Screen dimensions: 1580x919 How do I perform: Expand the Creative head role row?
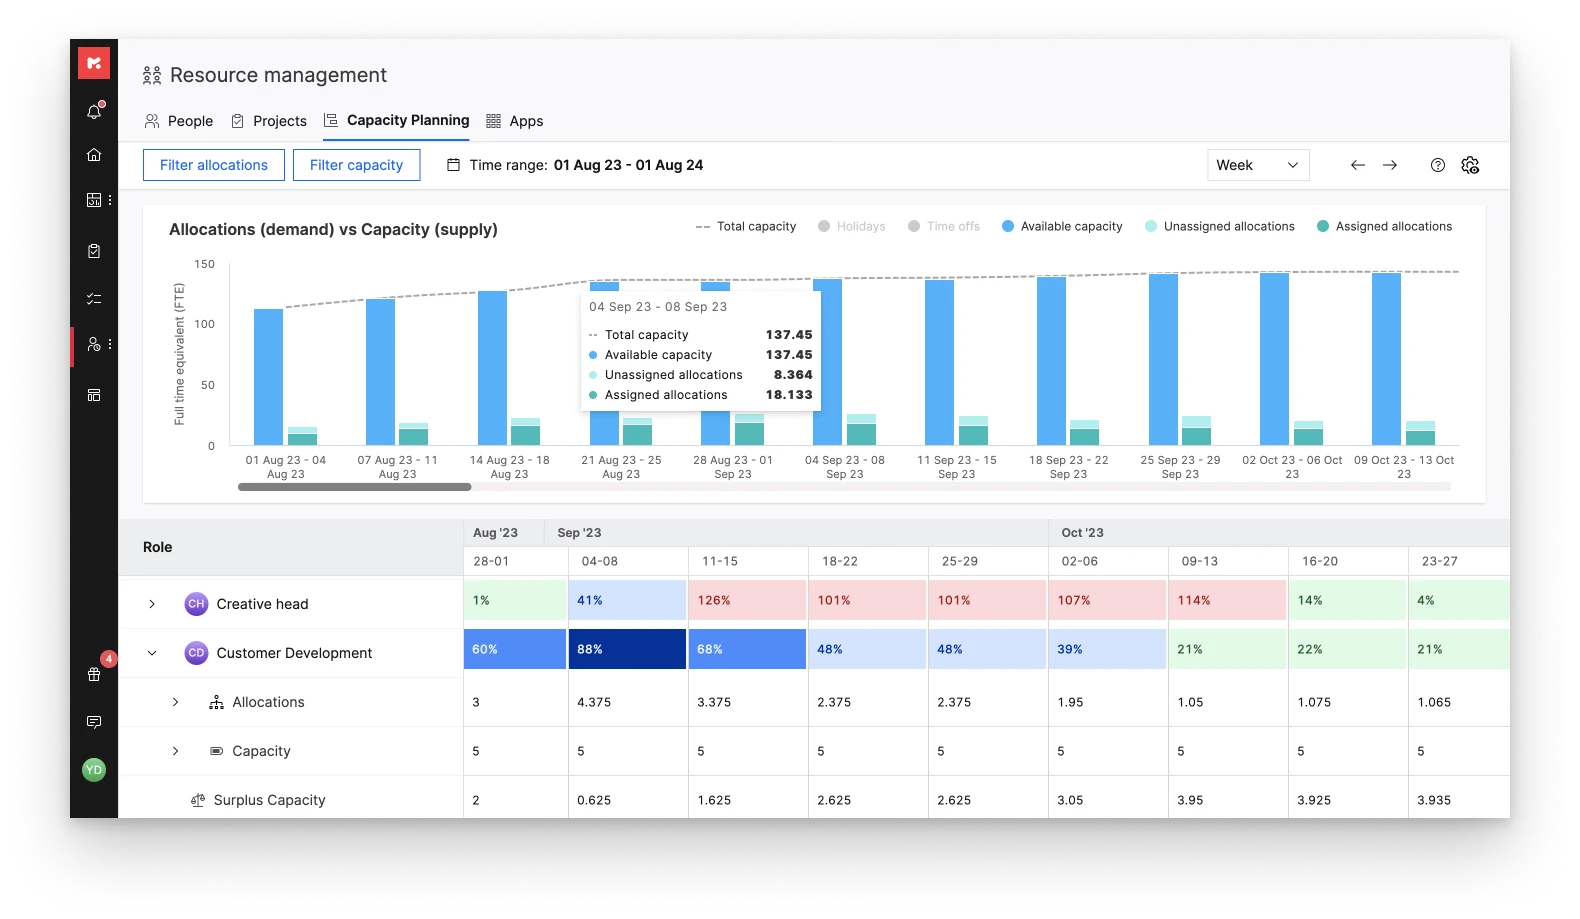(152, 604)
